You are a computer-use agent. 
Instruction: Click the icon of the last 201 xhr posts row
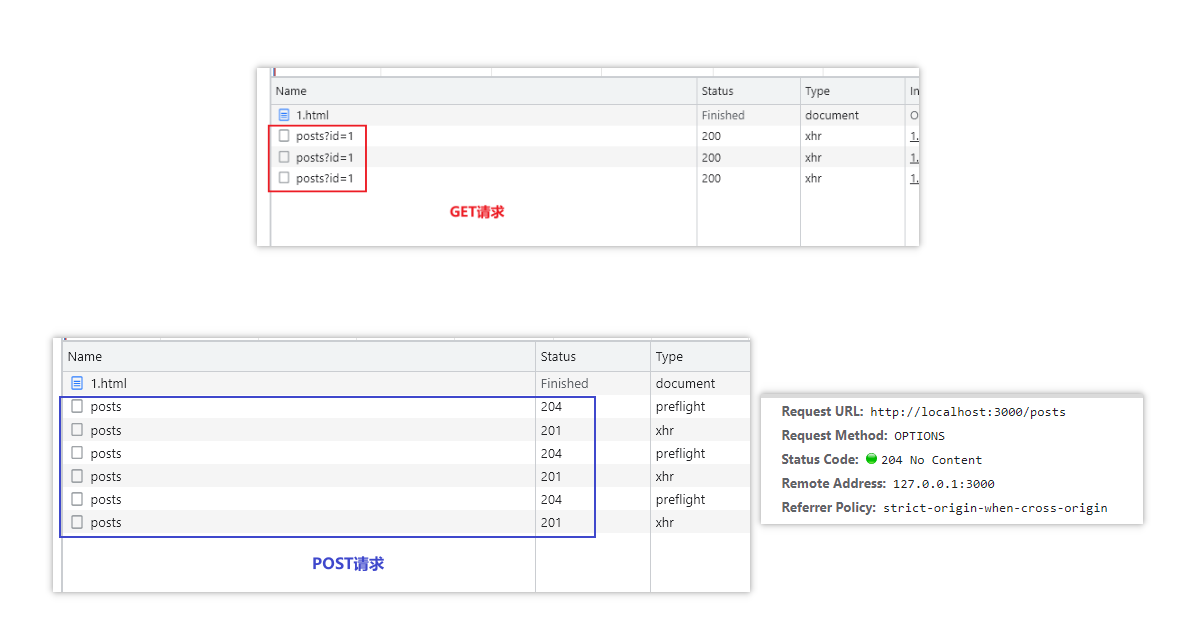[77, 522]
